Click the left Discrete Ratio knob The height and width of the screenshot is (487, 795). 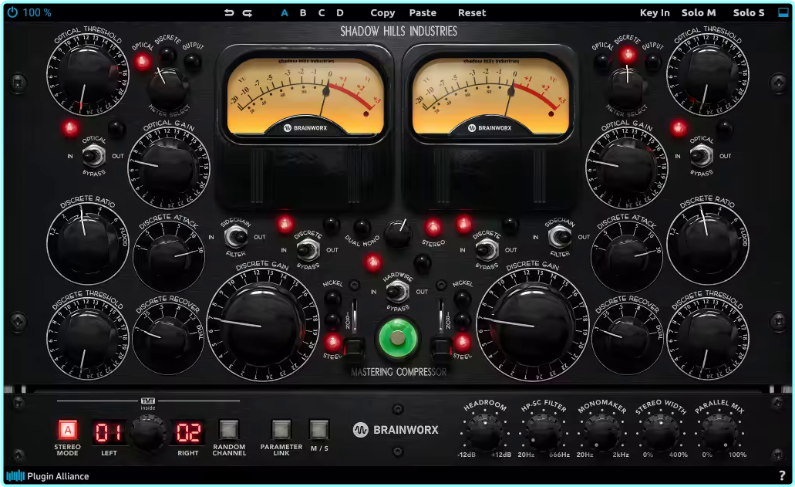tap(87, 242)
